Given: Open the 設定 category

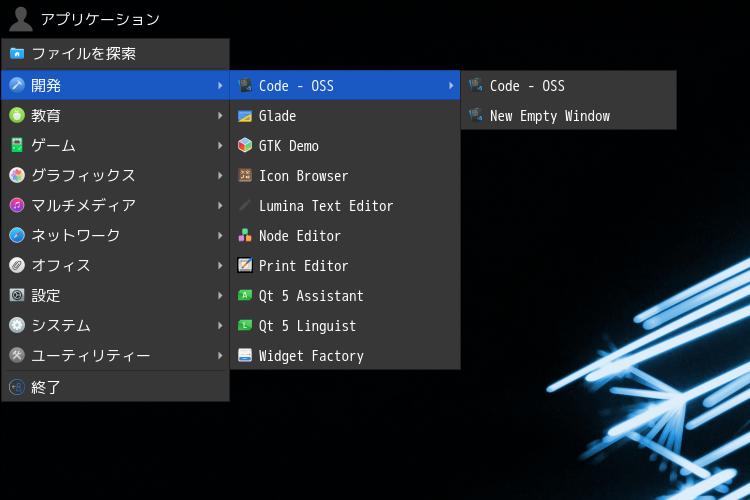Looking at the screenshot, I should tap(115, 295).
